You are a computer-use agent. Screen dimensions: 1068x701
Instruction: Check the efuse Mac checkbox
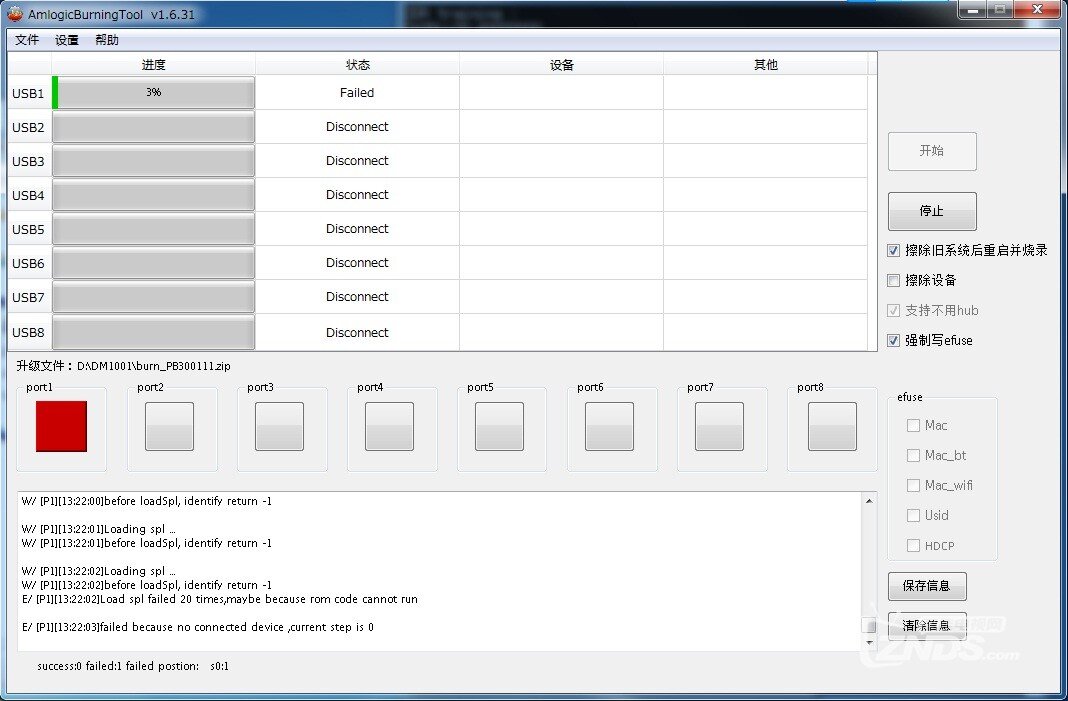[x=913, y=426]
